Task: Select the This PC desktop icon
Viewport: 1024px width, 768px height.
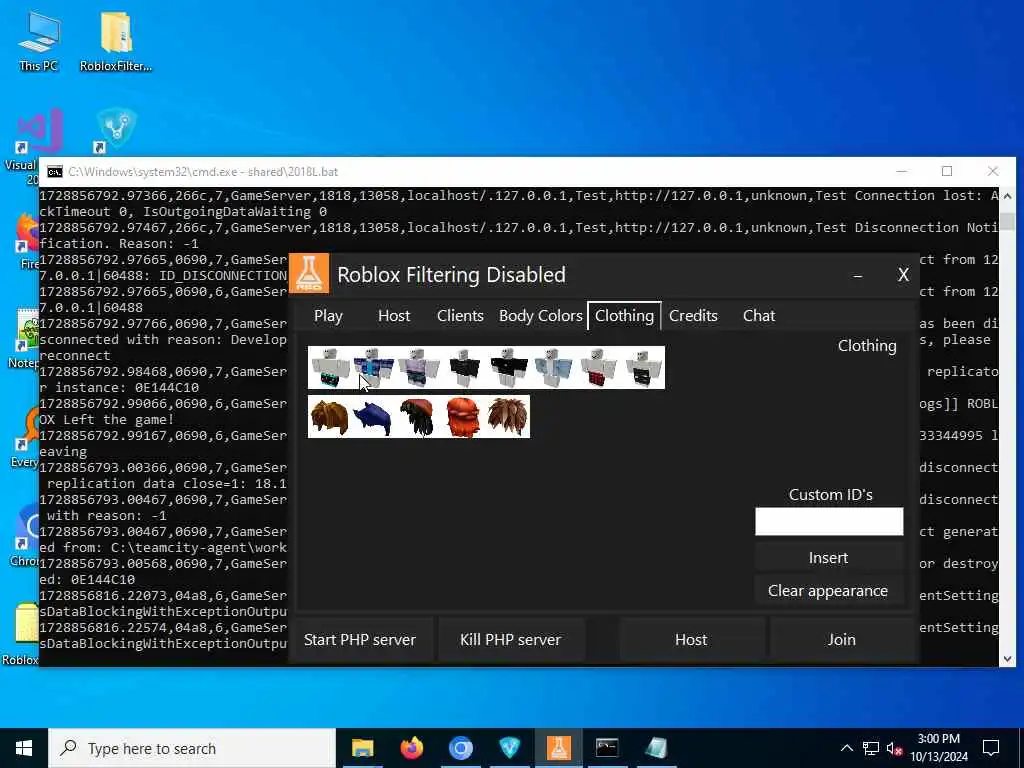Action: pyautogui.click(x=39, y=40)
